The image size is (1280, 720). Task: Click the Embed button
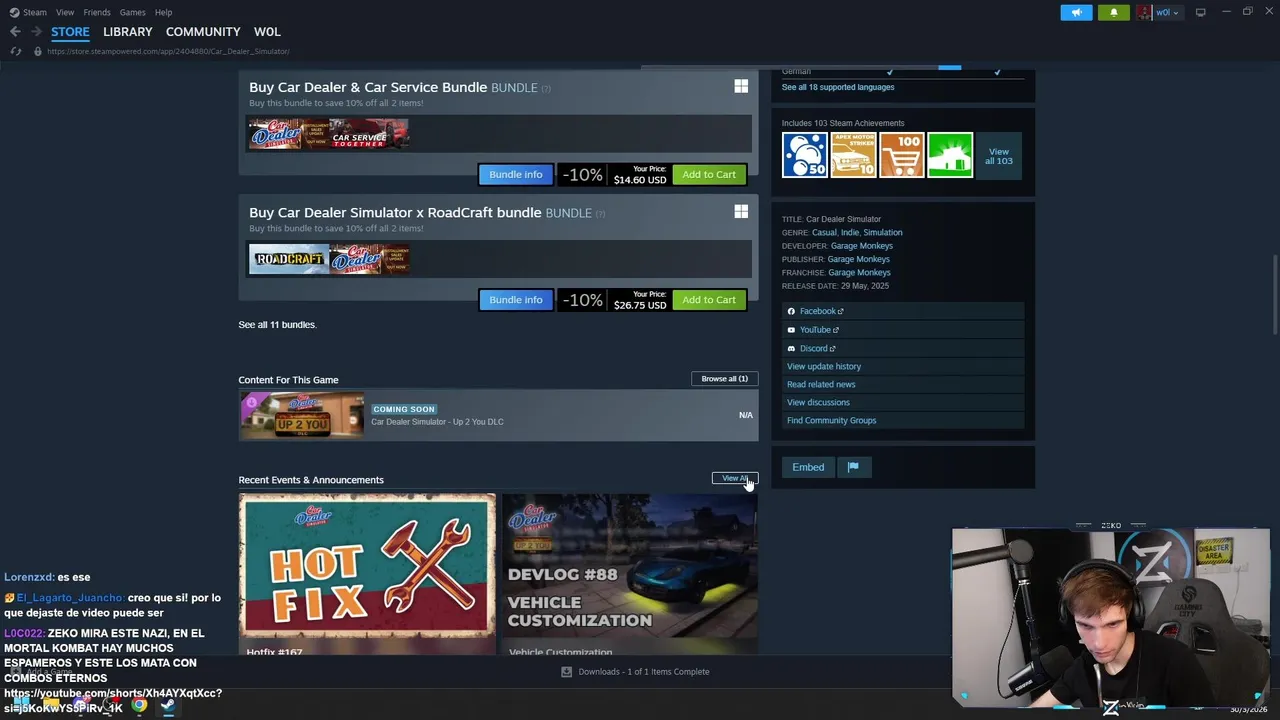point(808,467)
